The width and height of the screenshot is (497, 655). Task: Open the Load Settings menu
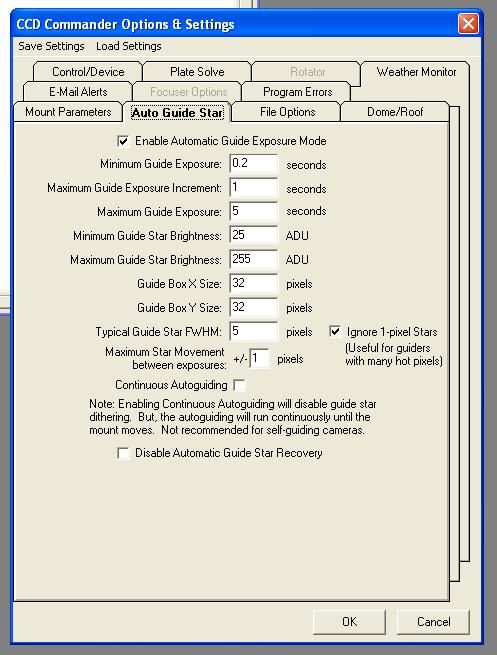coord(129,46)
